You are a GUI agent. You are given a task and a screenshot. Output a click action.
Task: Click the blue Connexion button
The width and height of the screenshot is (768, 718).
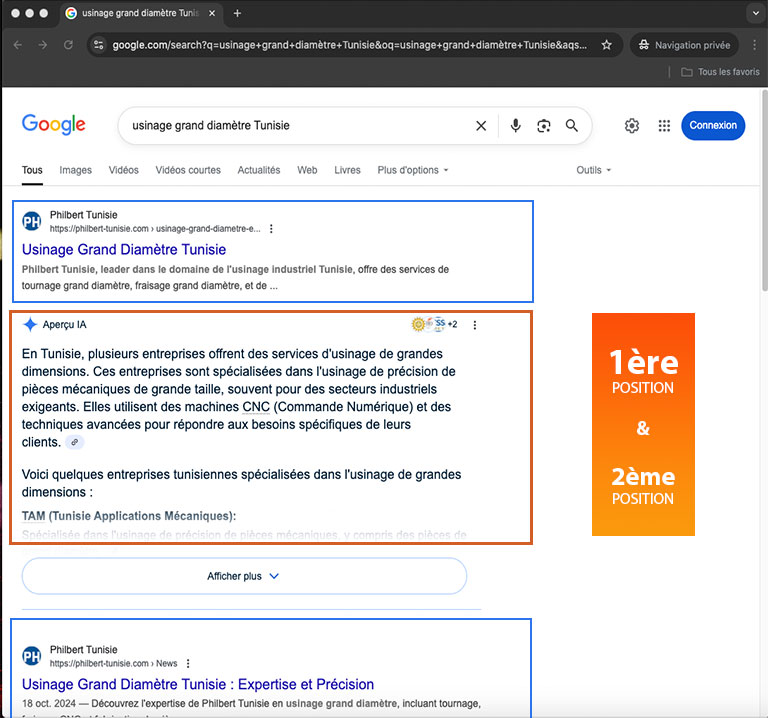pos(712,126)
